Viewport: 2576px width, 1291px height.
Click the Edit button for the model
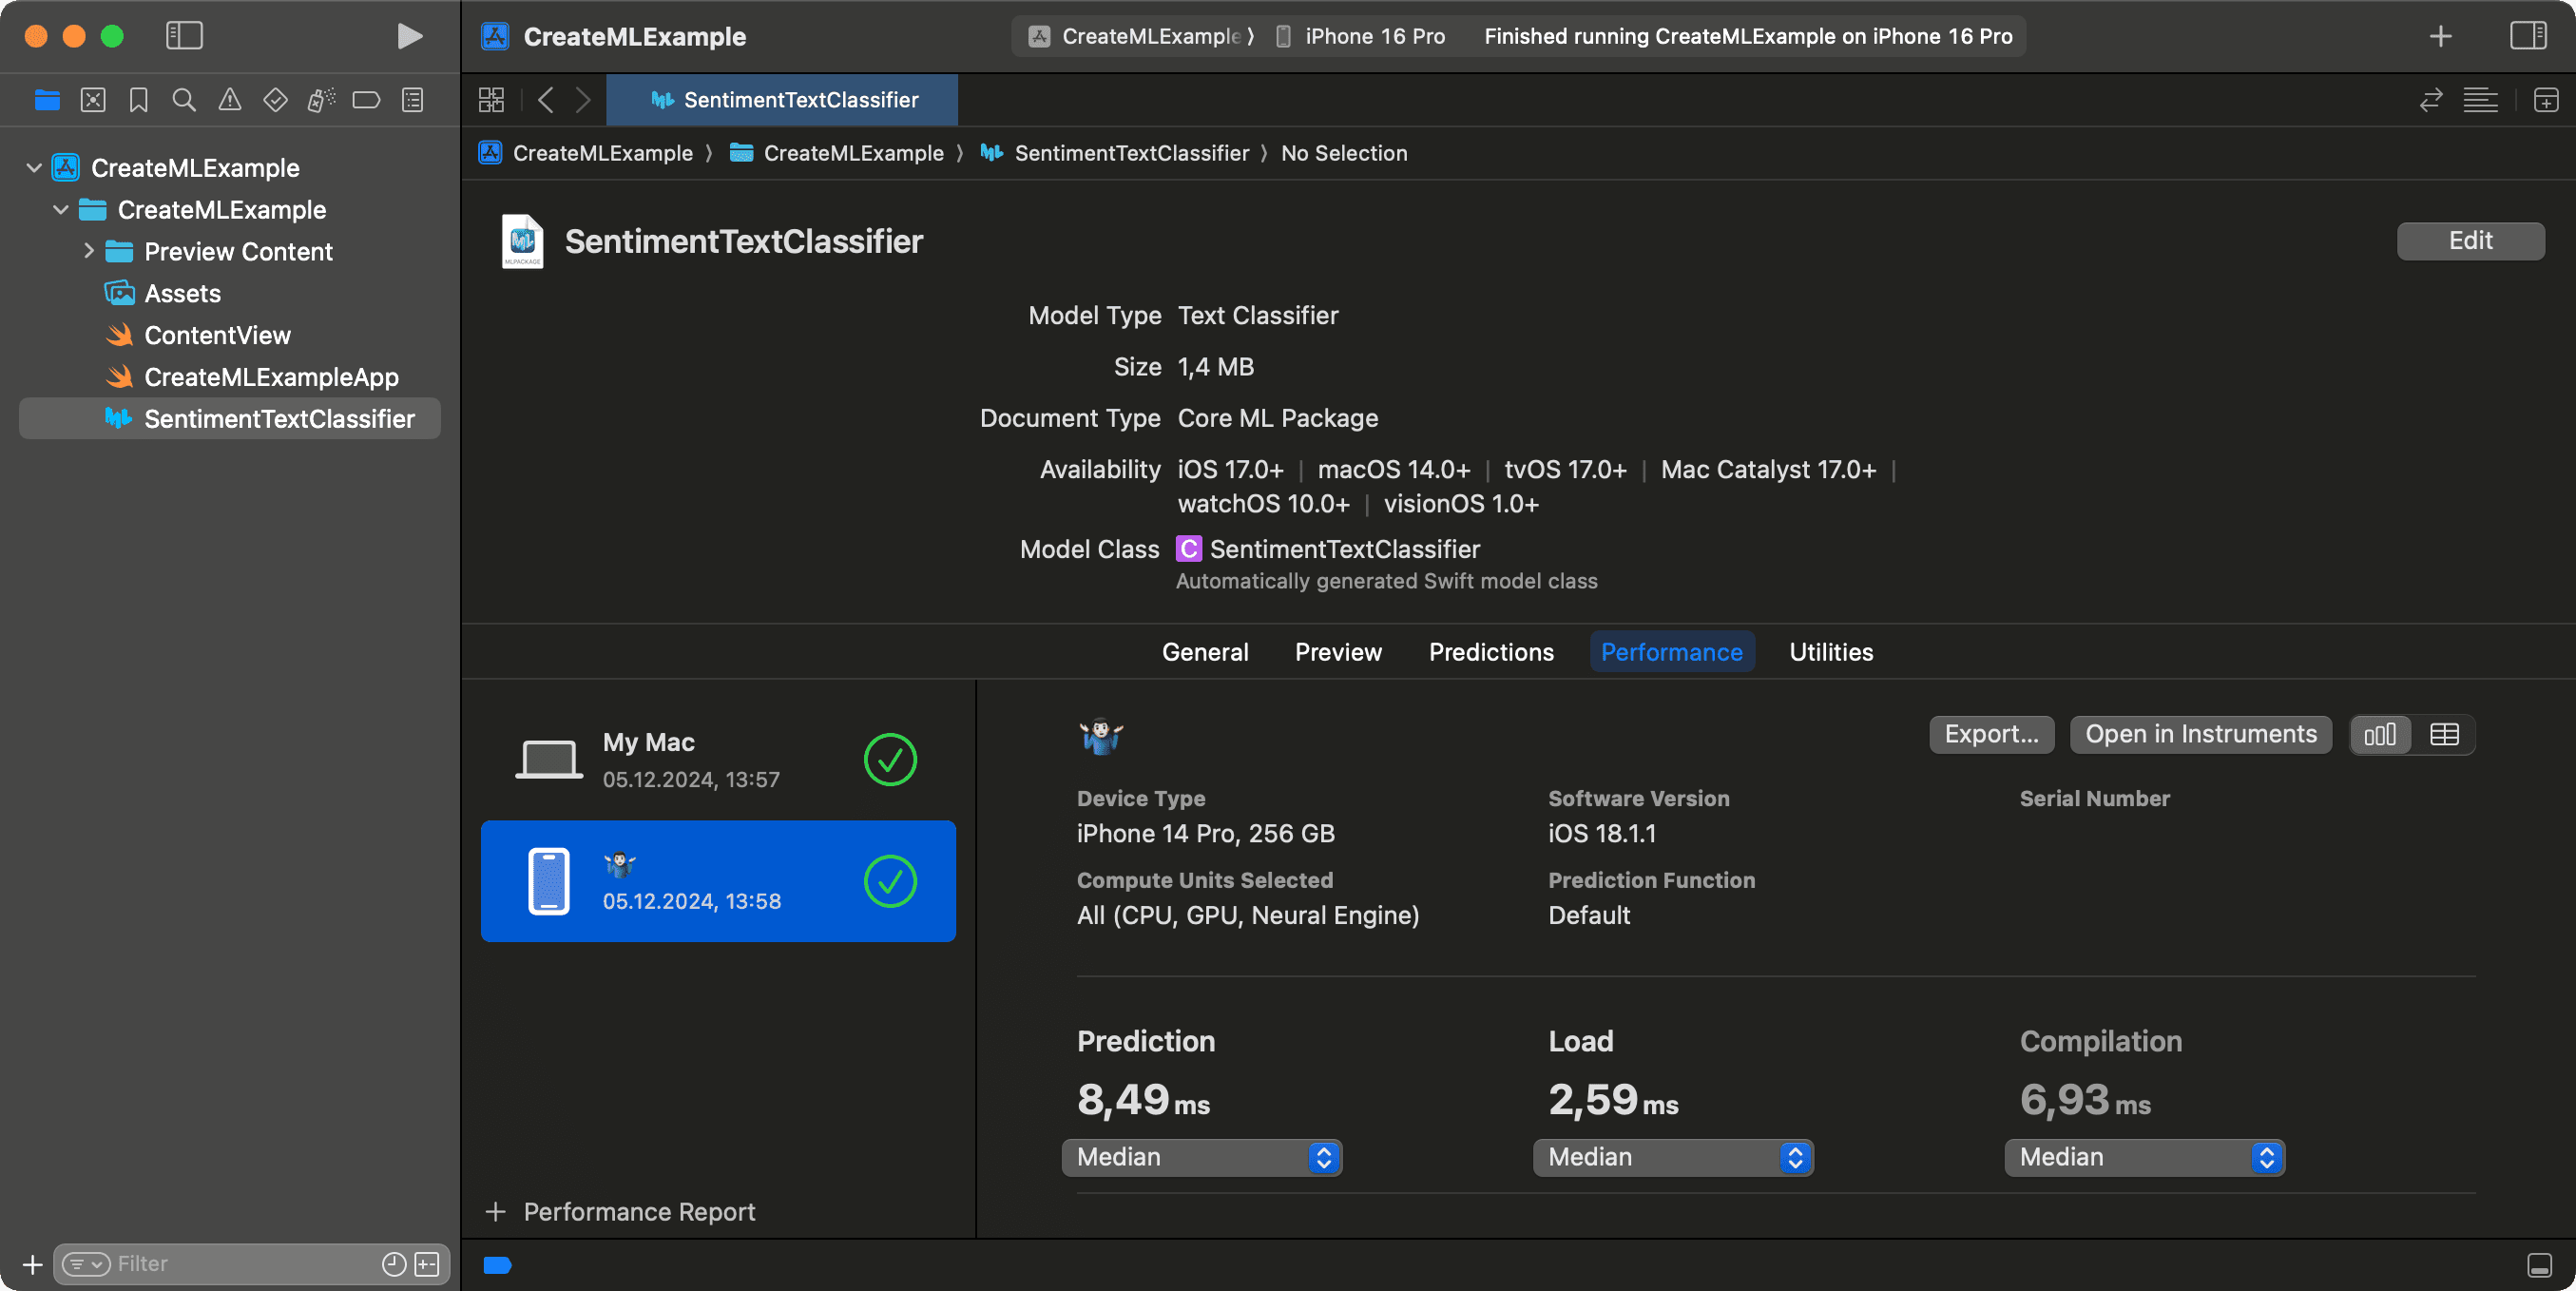(2470, 241)
